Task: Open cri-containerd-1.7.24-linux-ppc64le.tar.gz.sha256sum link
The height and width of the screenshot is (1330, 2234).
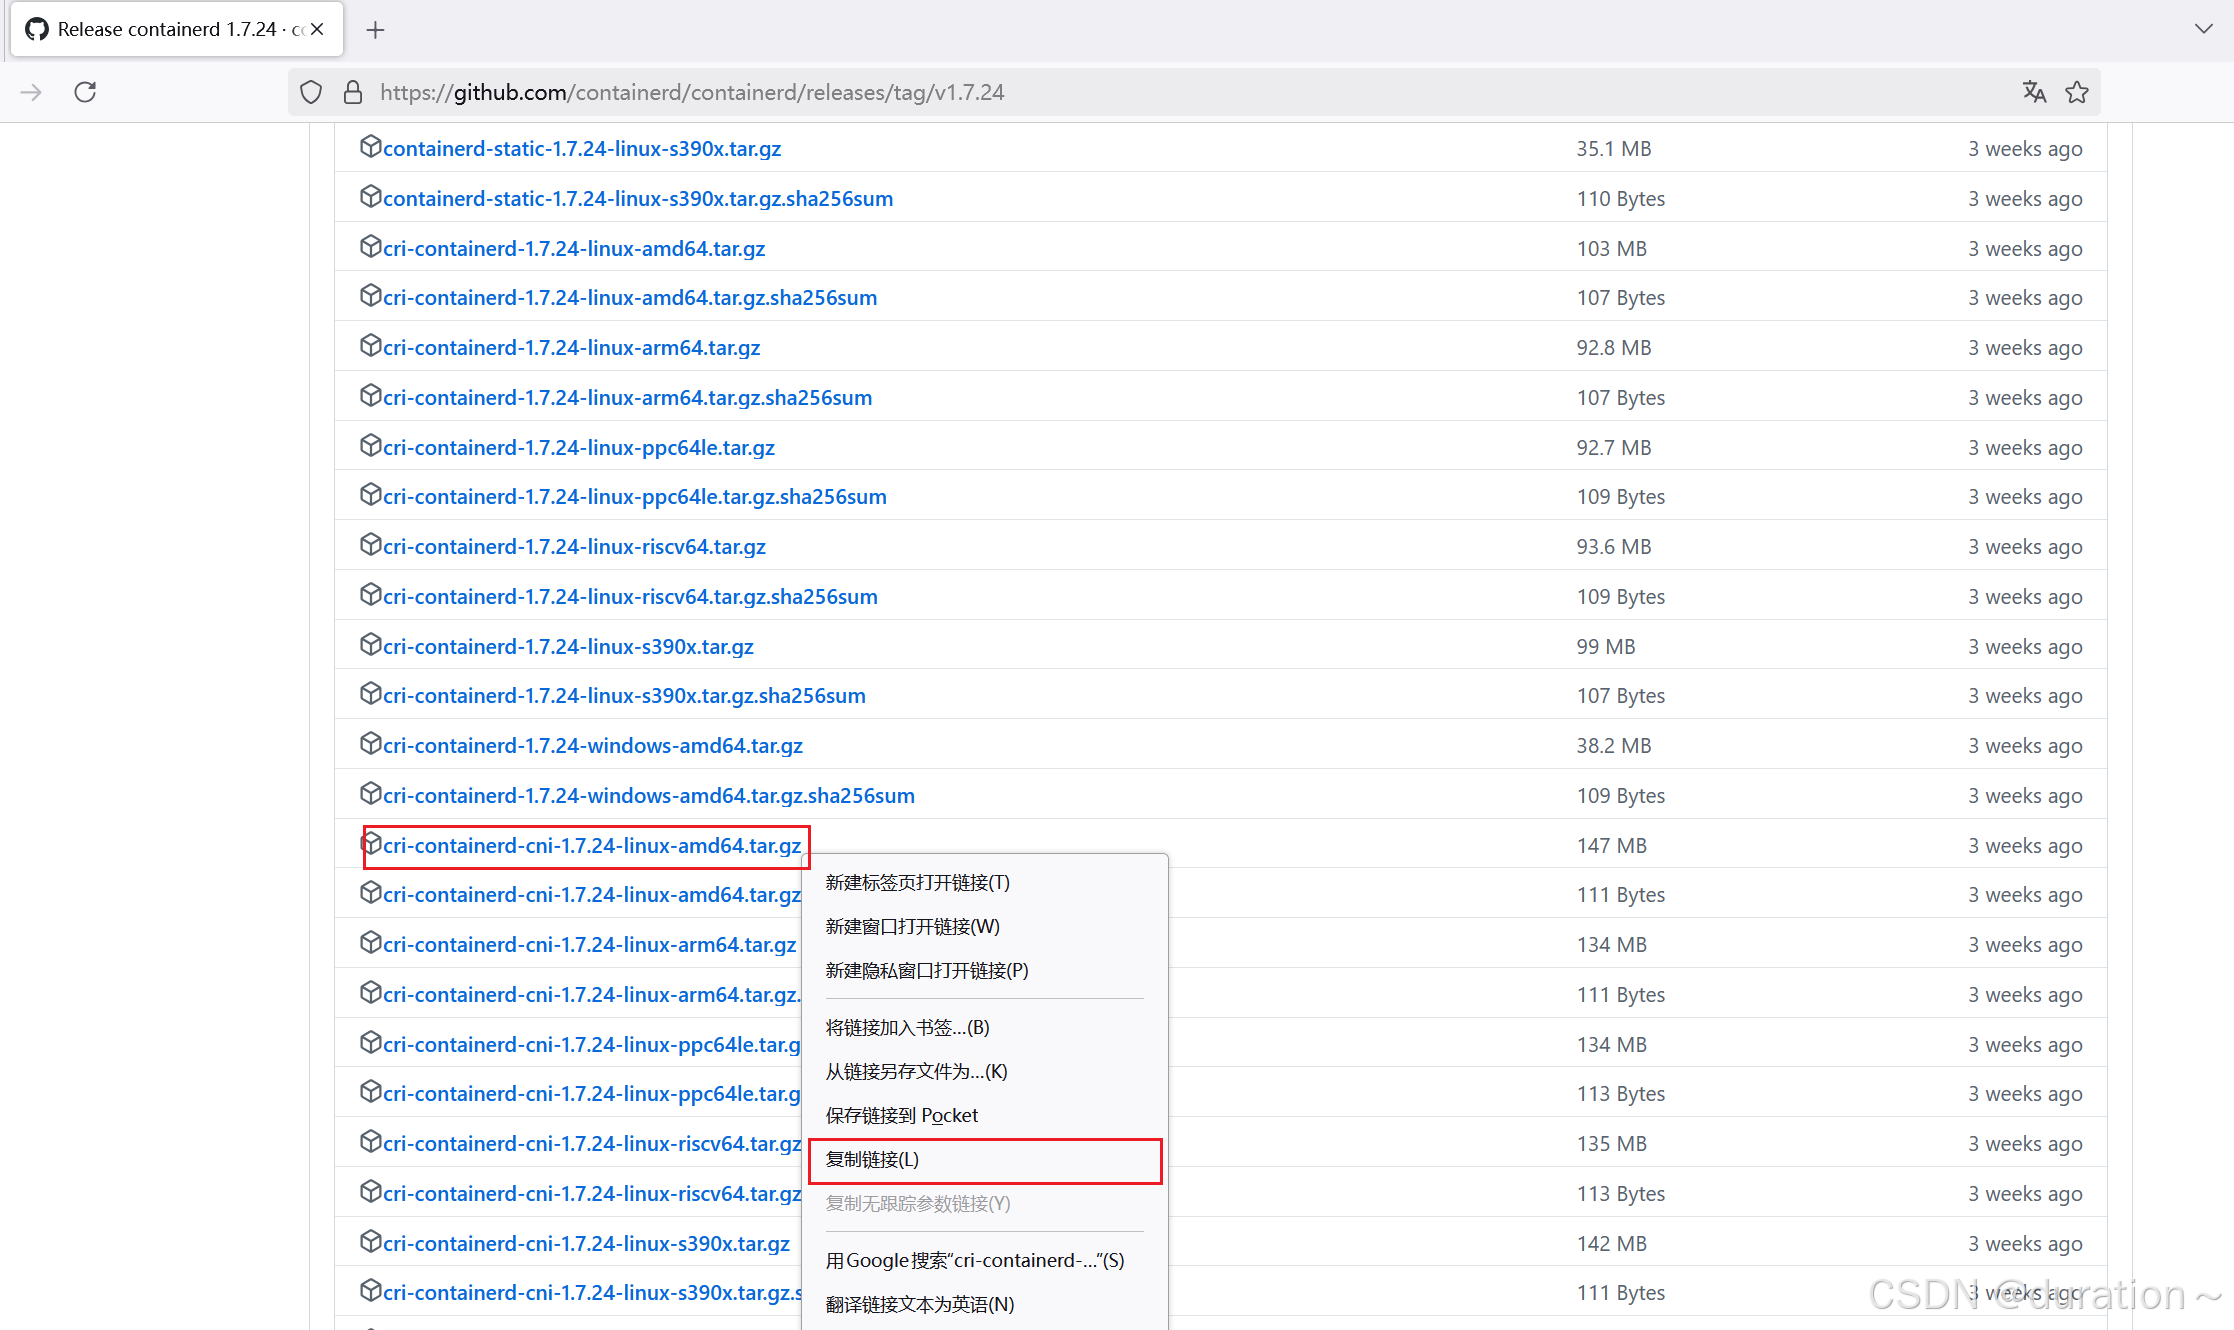Action: (x=635, y=496)
